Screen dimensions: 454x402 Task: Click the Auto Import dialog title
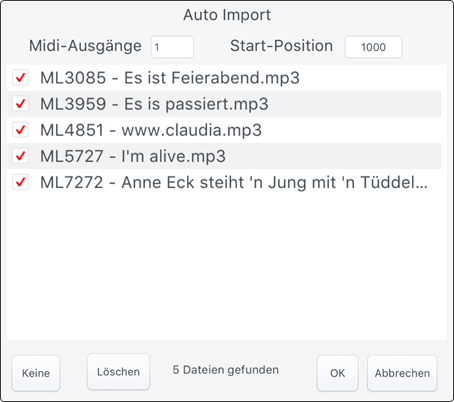point(227,15)
